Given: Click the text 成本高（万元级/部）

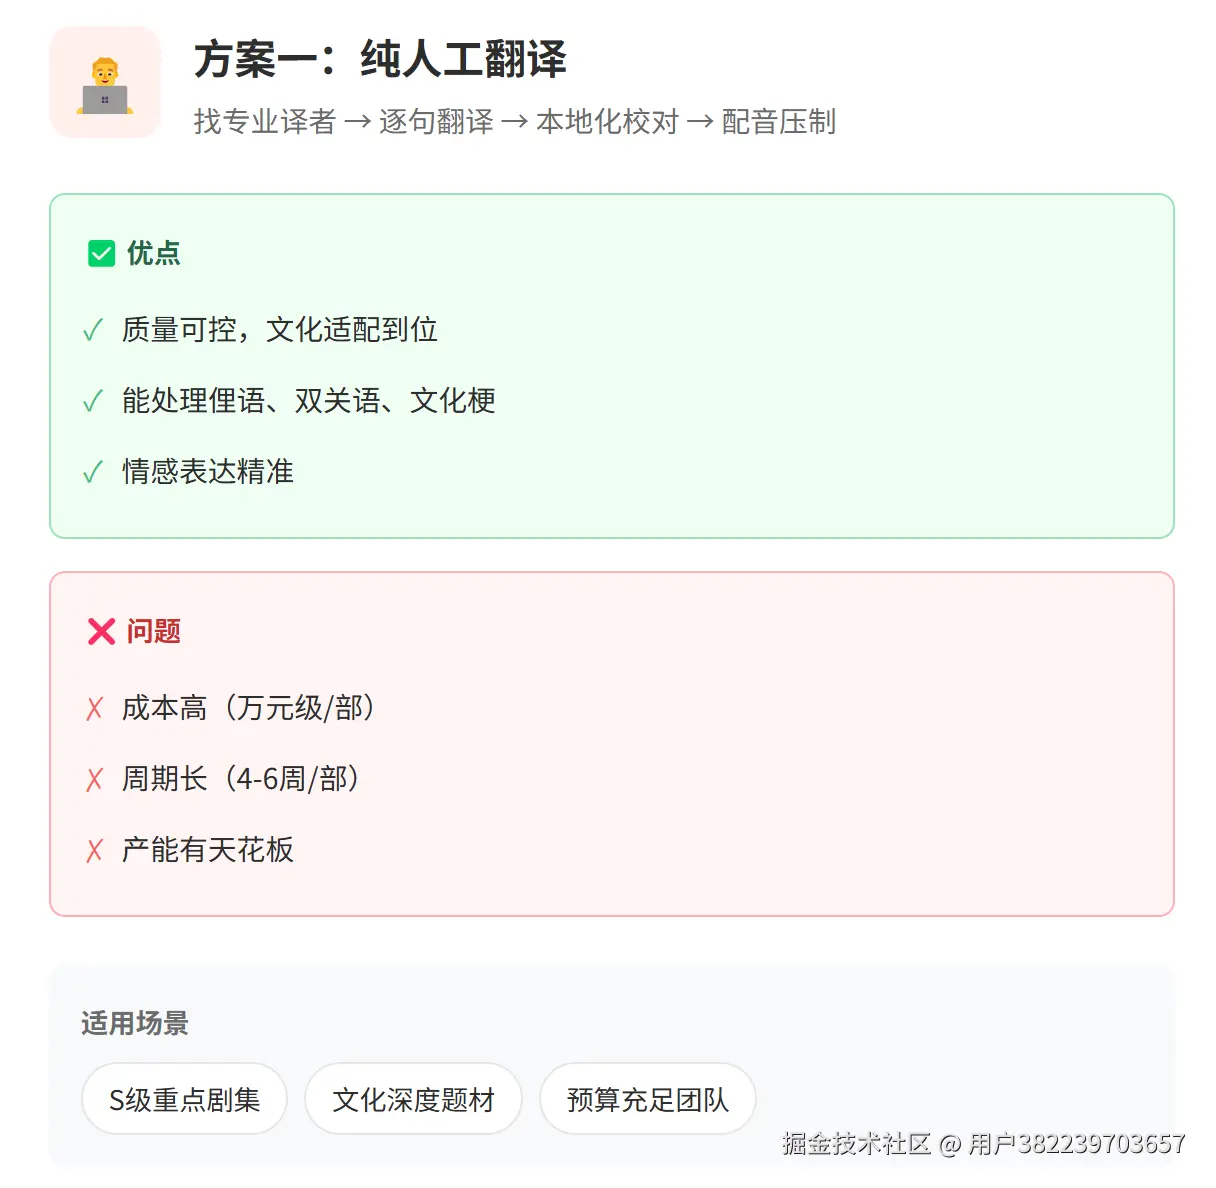Looking at the screenshot, I should click(250, 708).
